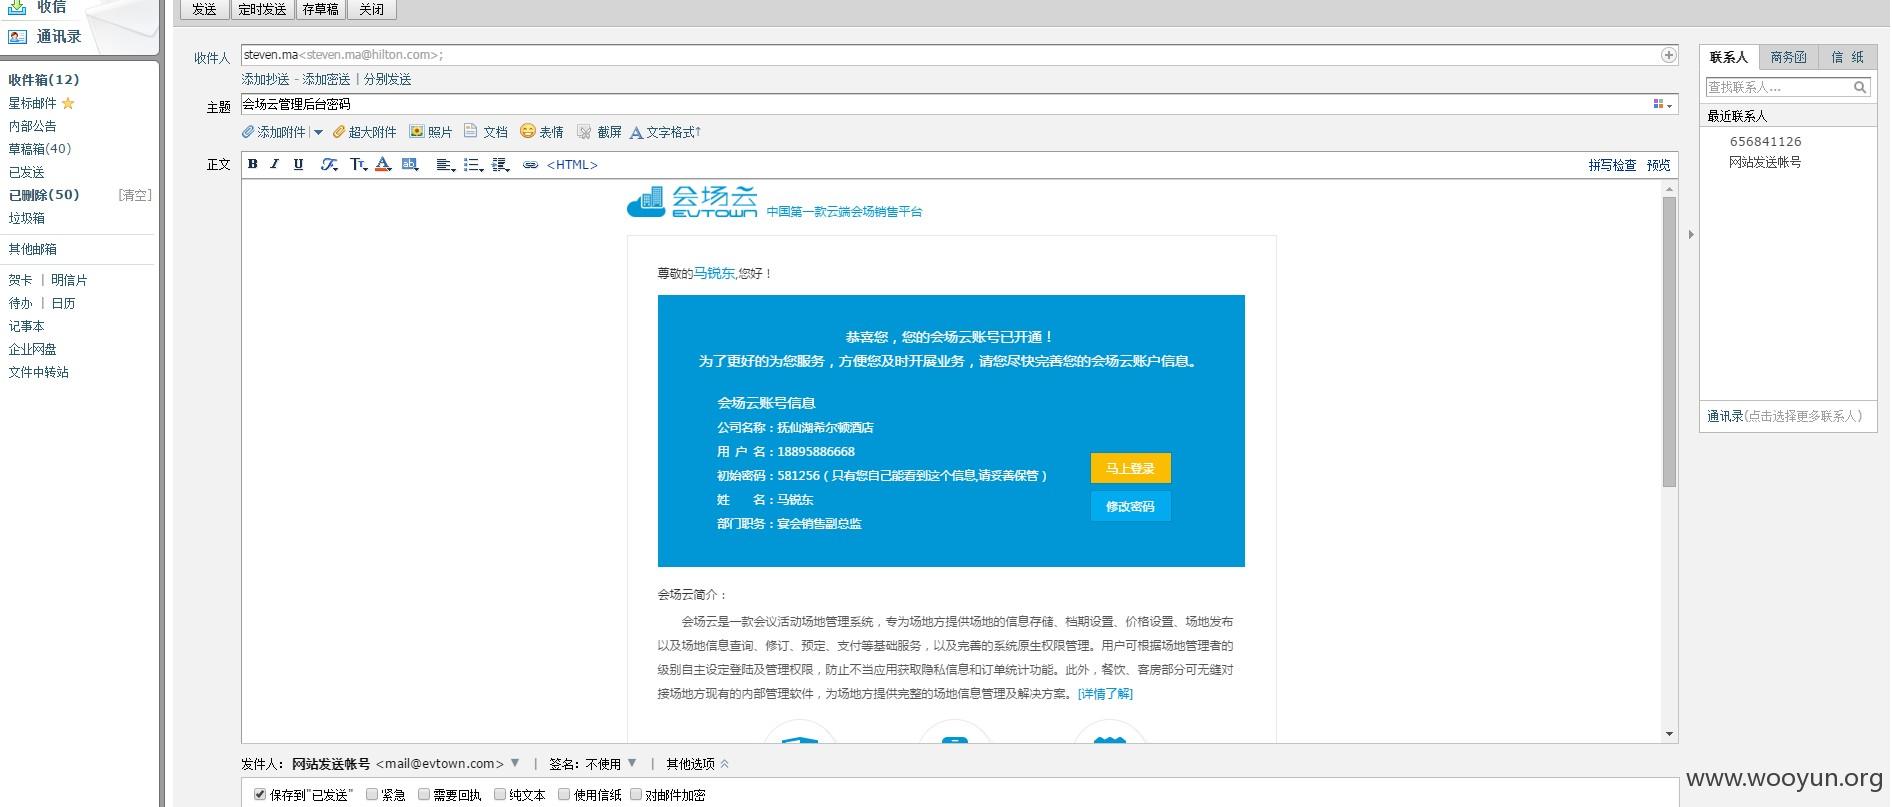Insert a photo with 照片

pyautogui.click(x=431, y=132)
